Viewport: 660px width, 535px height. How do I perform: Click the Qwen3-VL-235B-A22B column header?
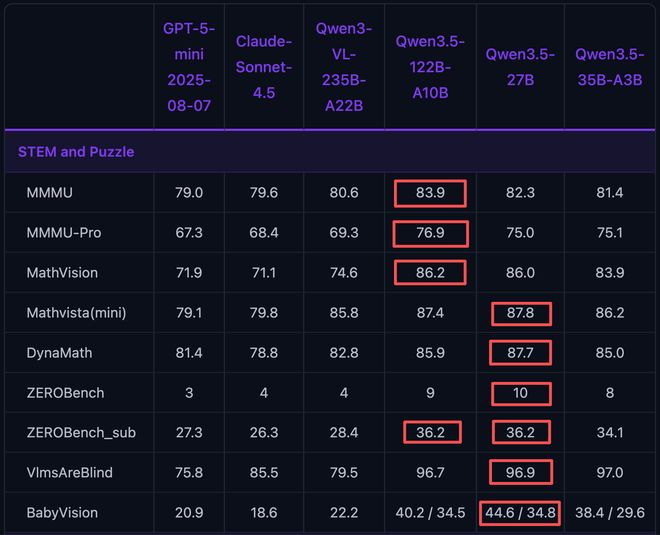pos(344,66)
